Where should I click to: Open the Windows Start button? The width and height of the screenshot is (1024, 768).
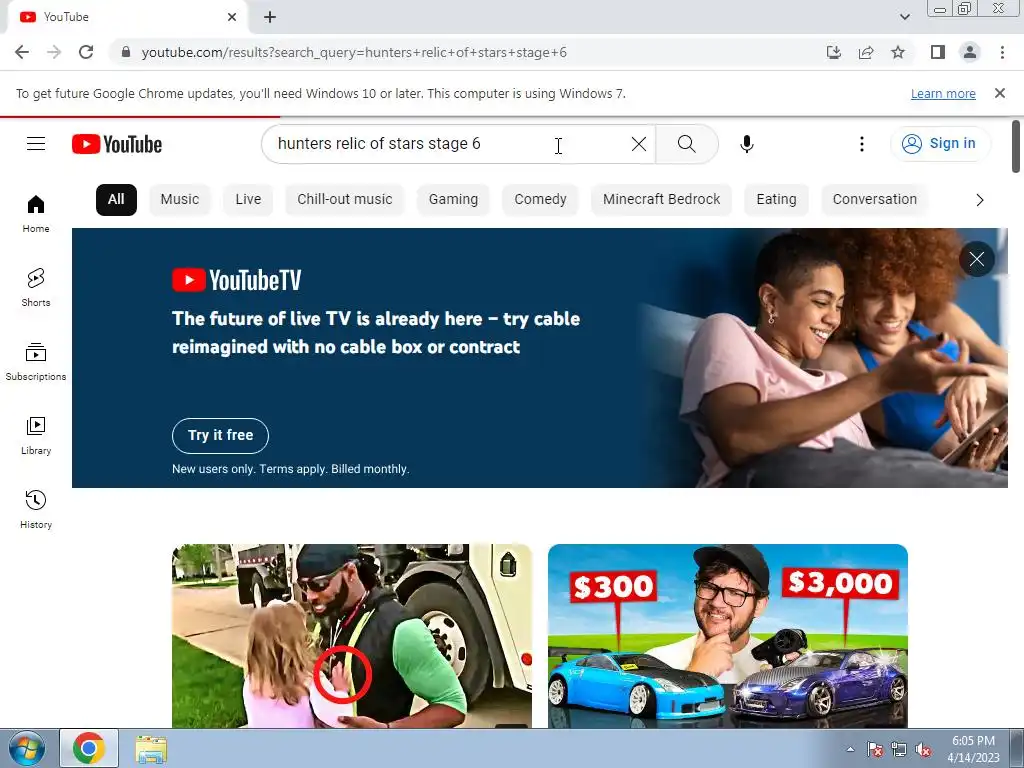click(x=26, y=748)
